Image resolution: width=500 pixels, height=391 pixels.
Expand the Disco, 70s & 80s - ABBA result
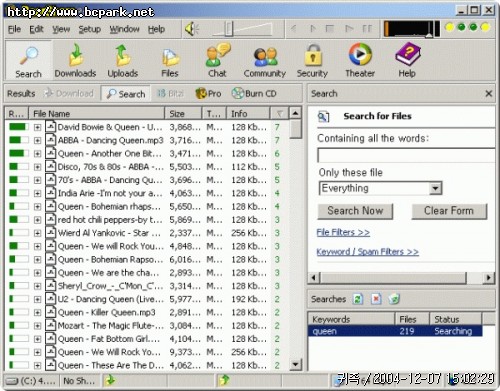[x=37, y=167]
